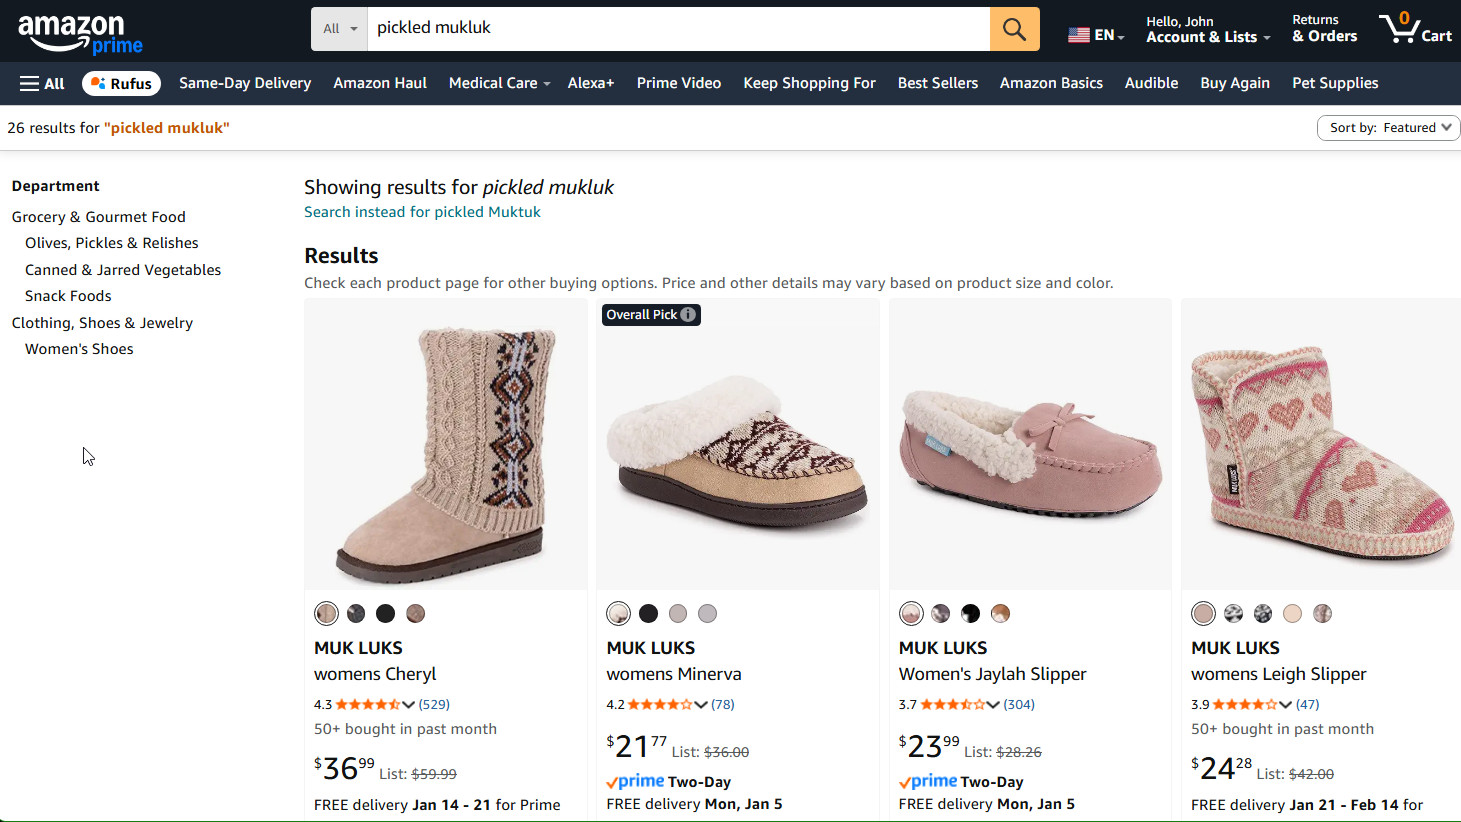Expand rating details for womens Cheryl
1461x822 pixels.
pos(408,705)
